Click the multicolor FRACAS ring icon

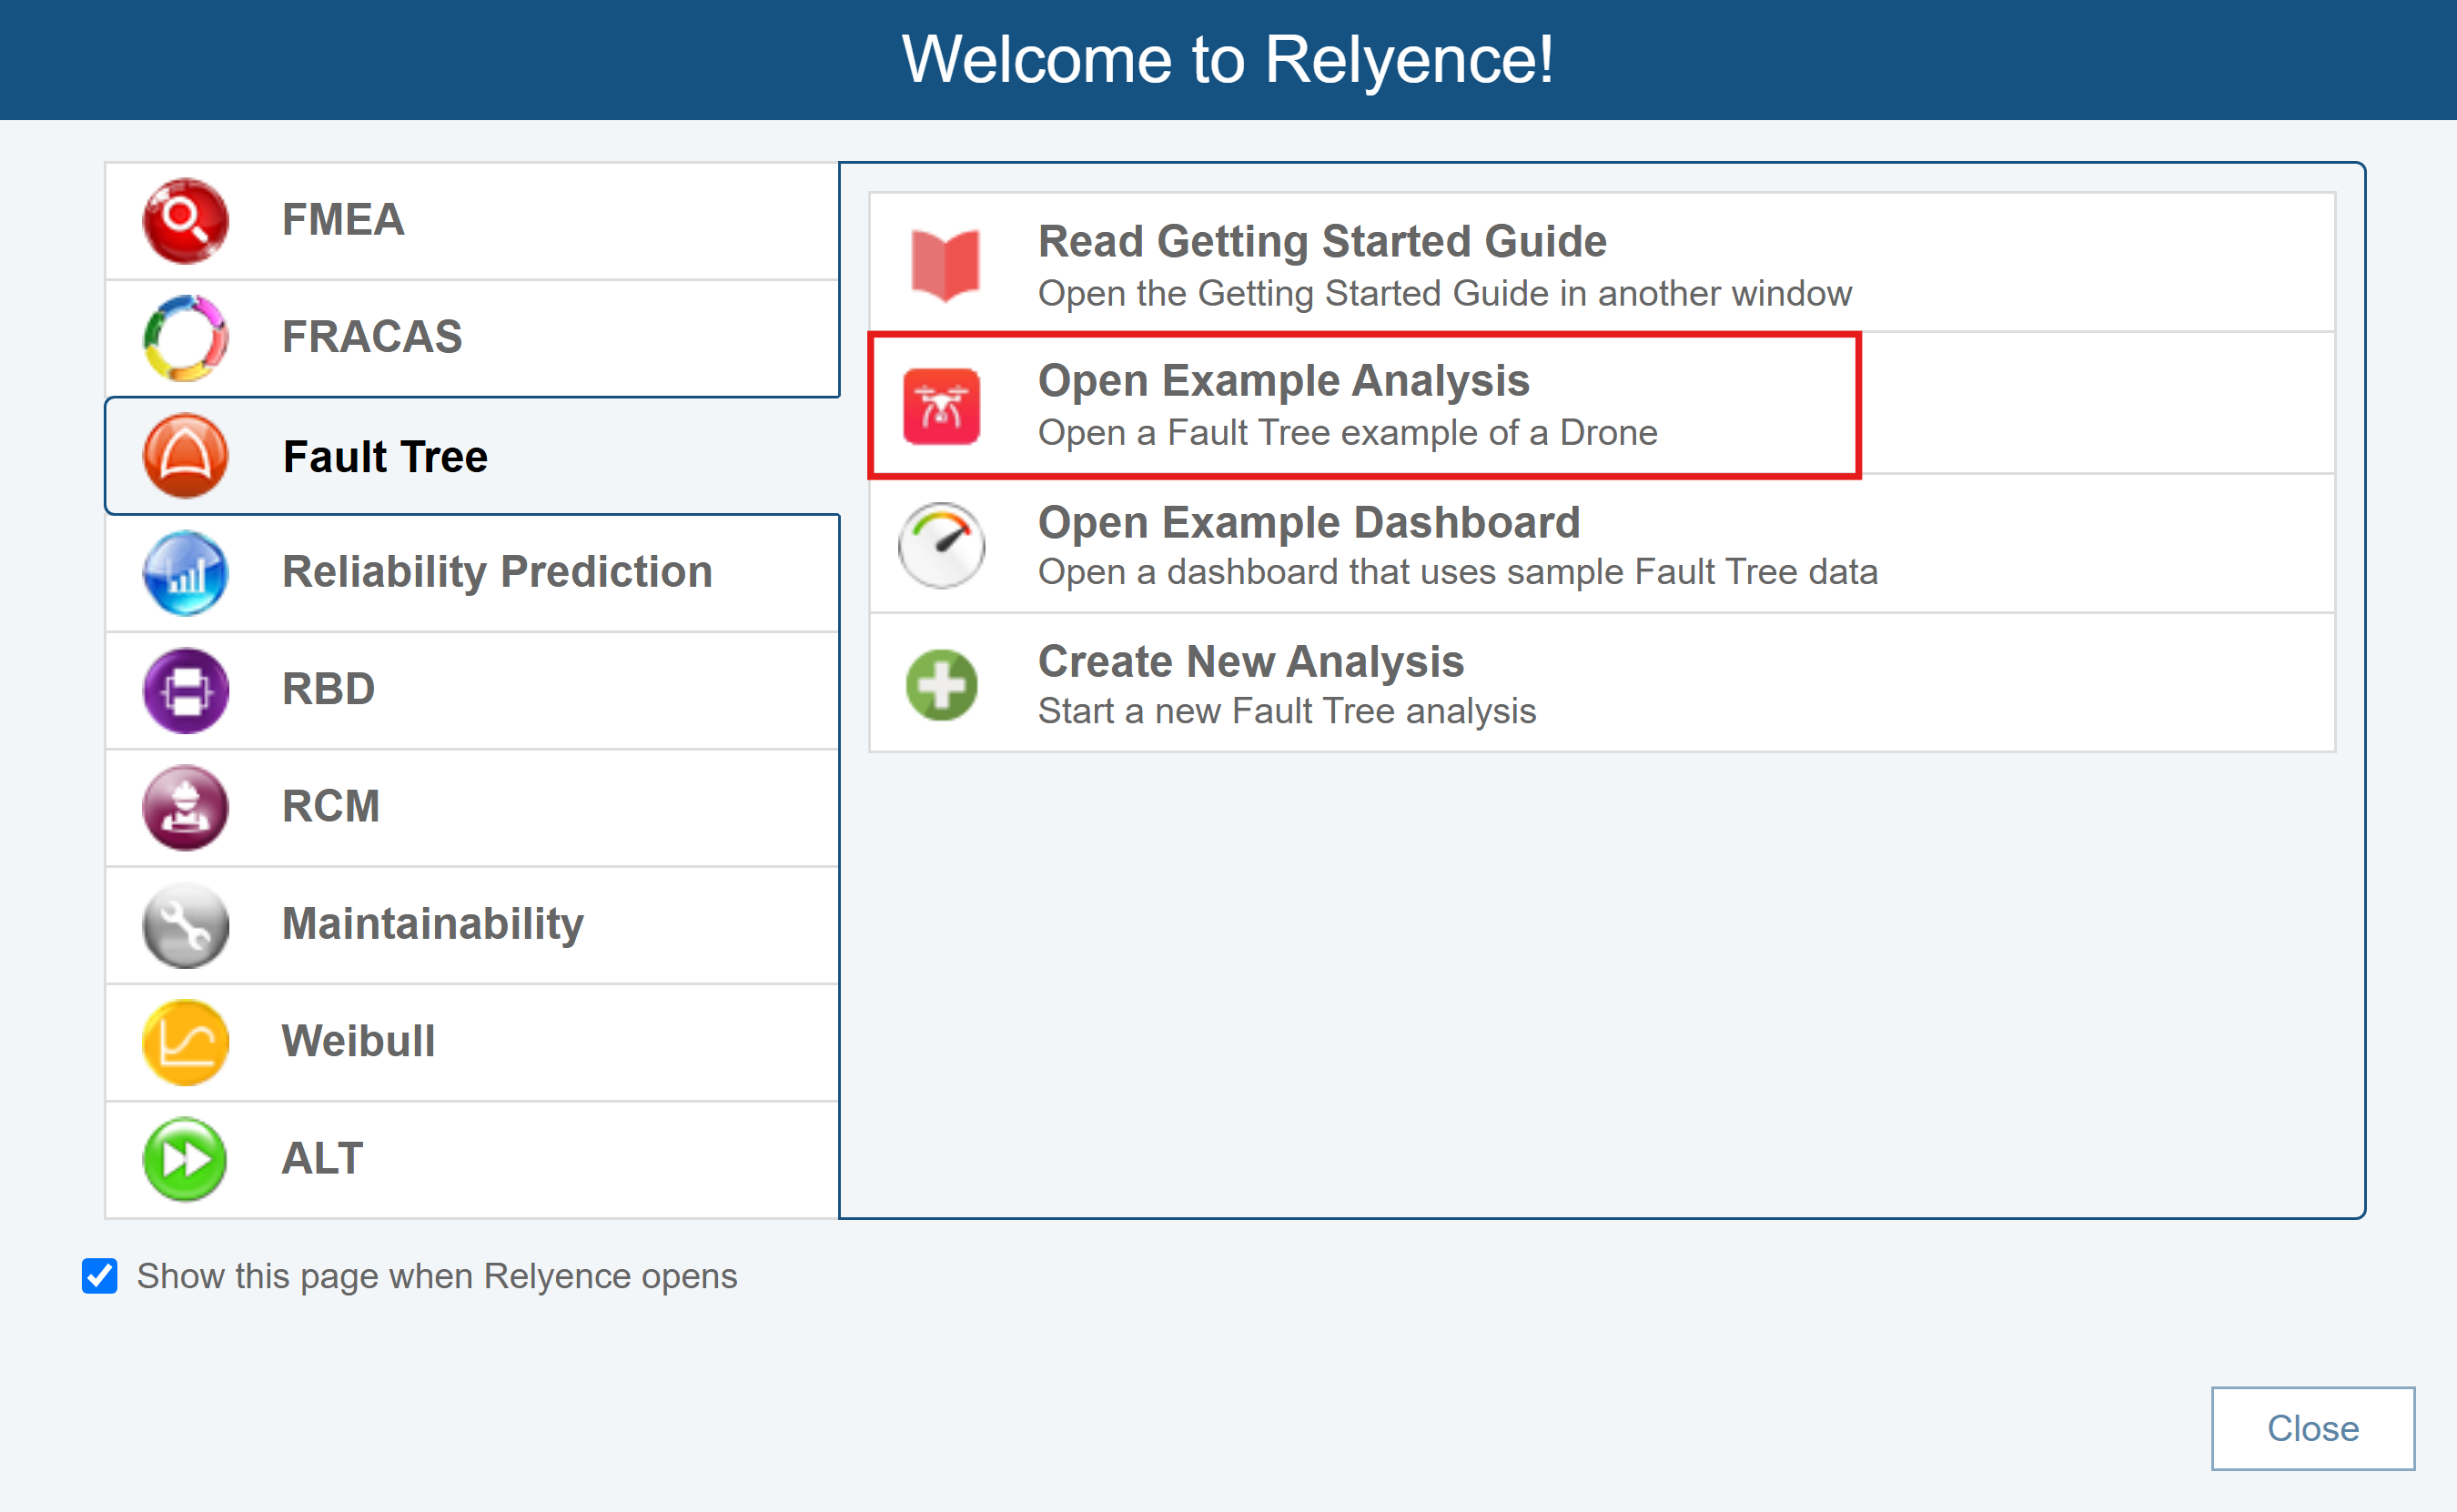tap(185, 338)
